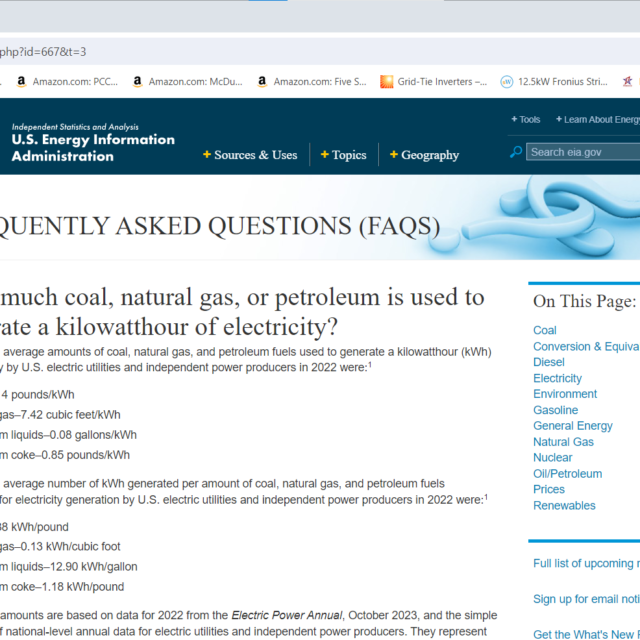
Task: Open the Gasoline FAQ link
Action: point(556,410)
